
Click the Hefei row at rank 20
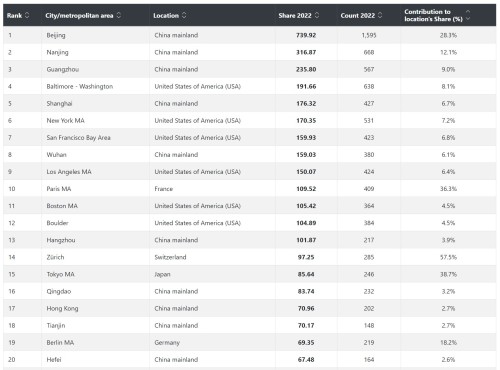pyautogui.click(x=249, y=359)
